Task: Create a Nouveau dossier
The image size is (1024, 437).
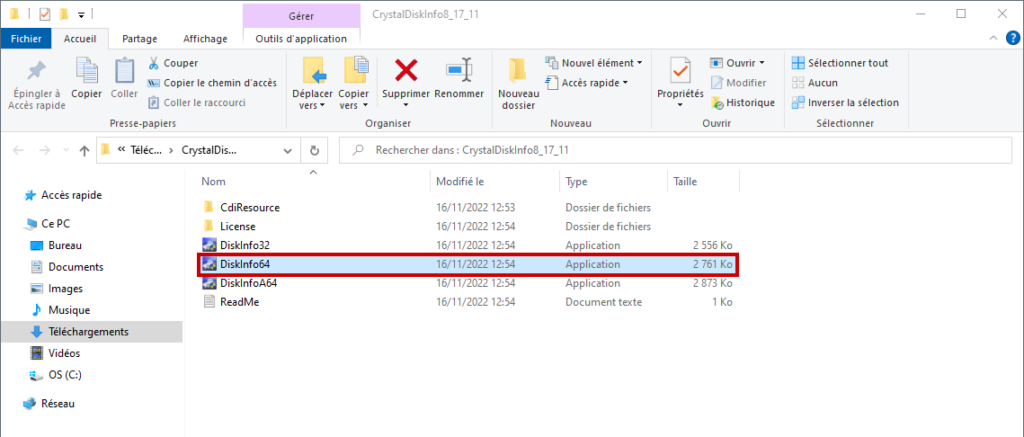Action: (x=519, y=84)
